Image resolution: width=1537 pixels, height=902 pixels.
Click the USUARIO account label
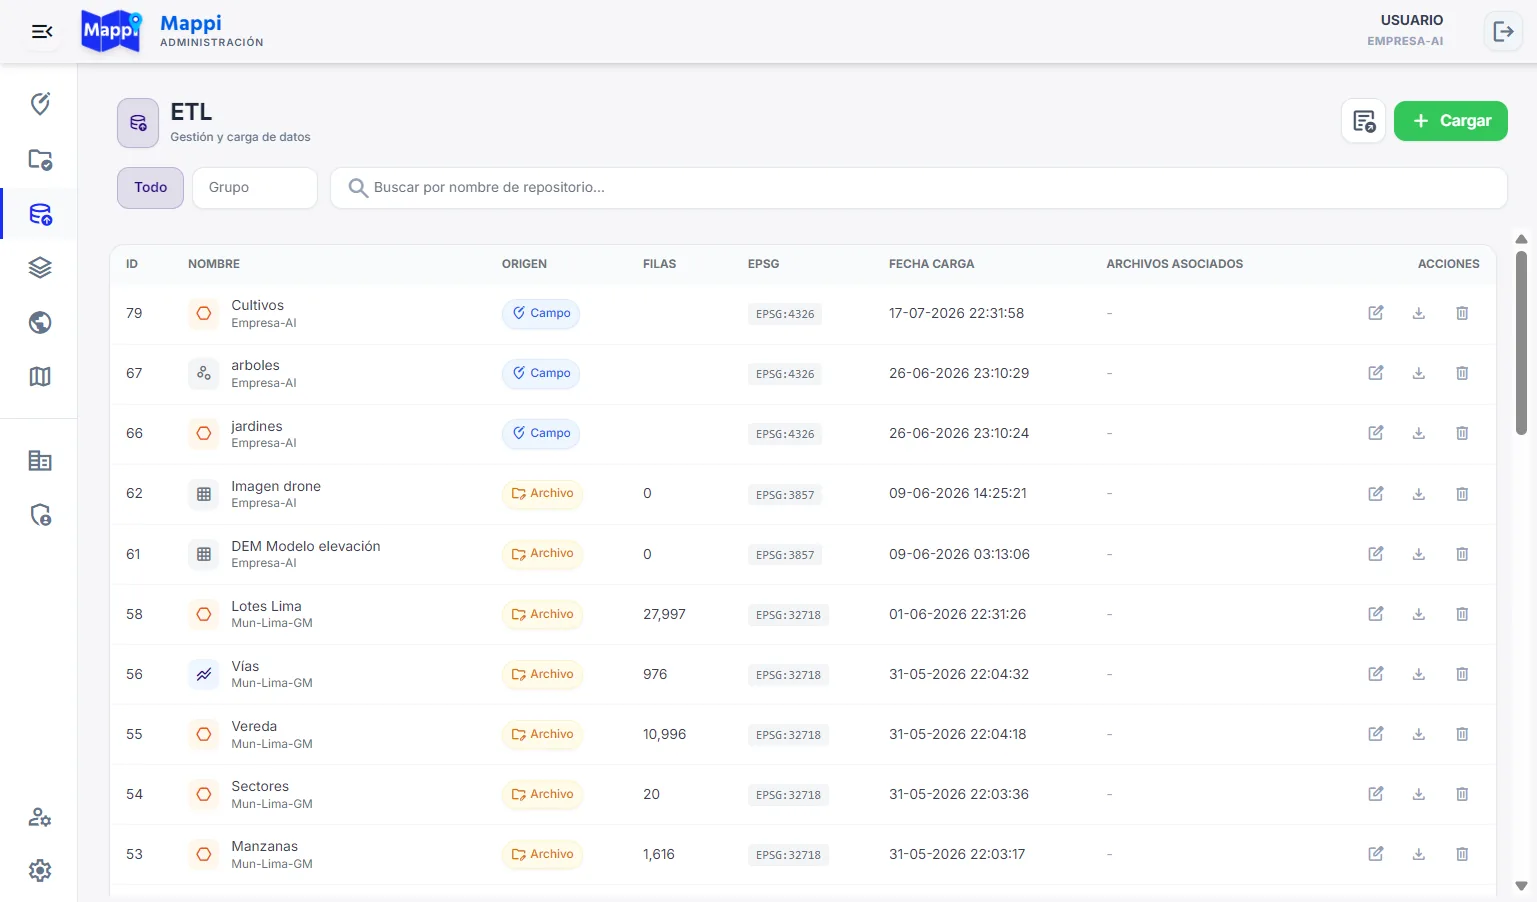[x=1411, y=20]
